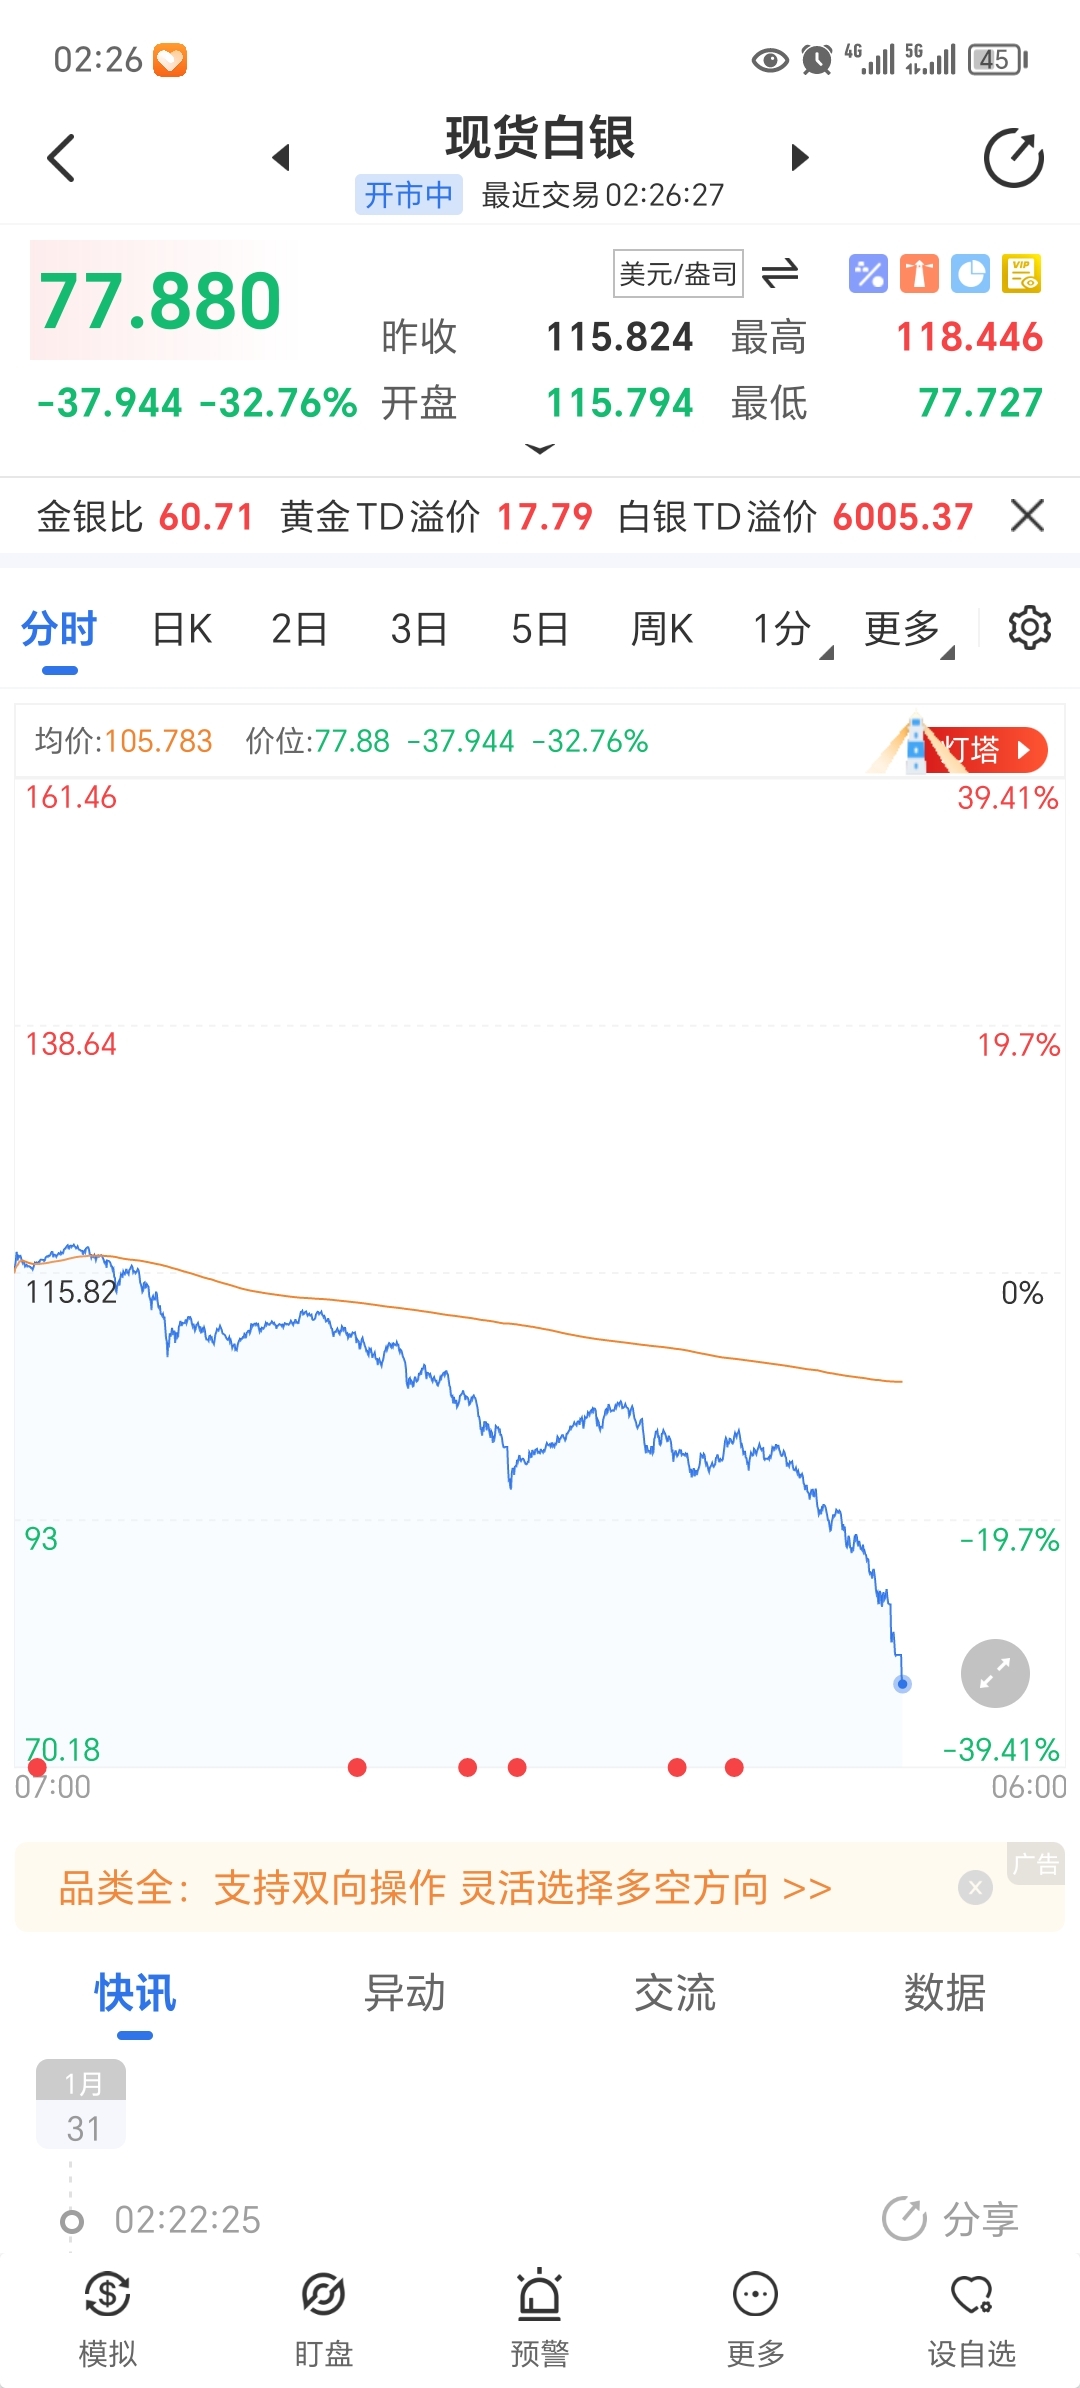Open chart settings gear icon

[1029, 629]
